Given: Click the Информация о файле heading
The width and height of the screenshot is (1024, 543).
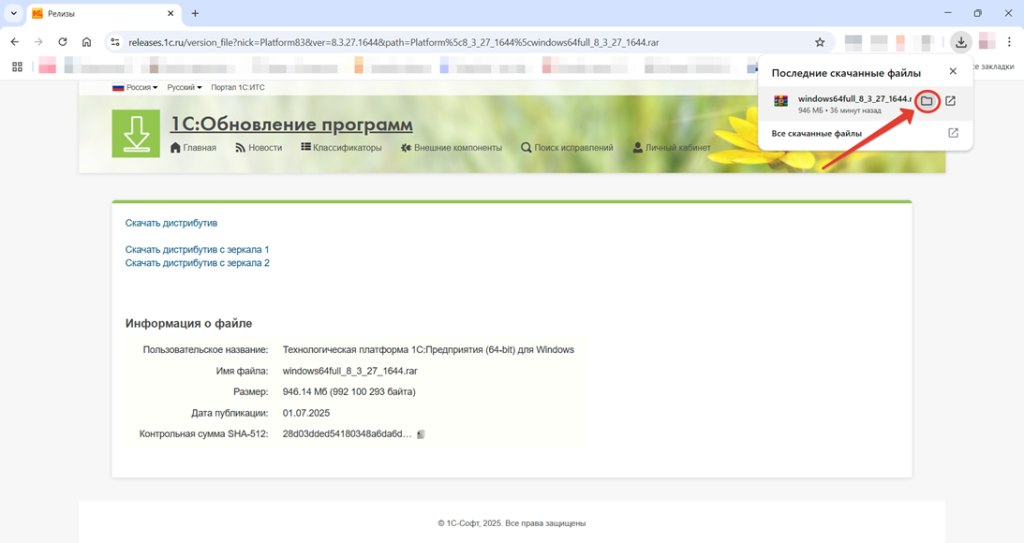Looking at the screenshot, I should (x=189, y=323).
